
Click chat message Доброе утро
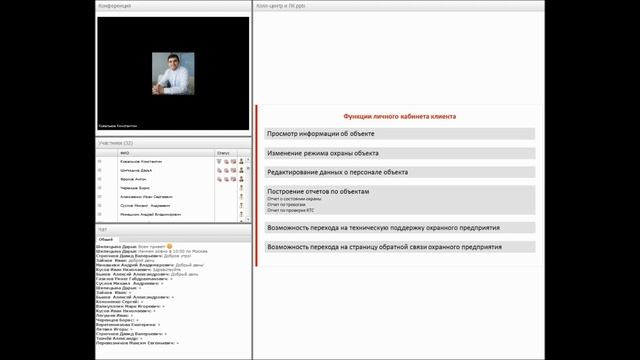[178, 256]
